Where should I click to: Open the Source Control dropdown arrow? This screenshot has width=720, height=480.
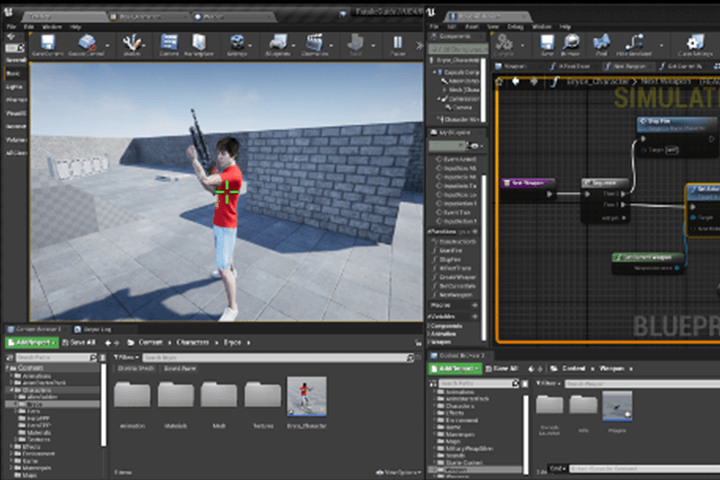click(x=107, y=45)
